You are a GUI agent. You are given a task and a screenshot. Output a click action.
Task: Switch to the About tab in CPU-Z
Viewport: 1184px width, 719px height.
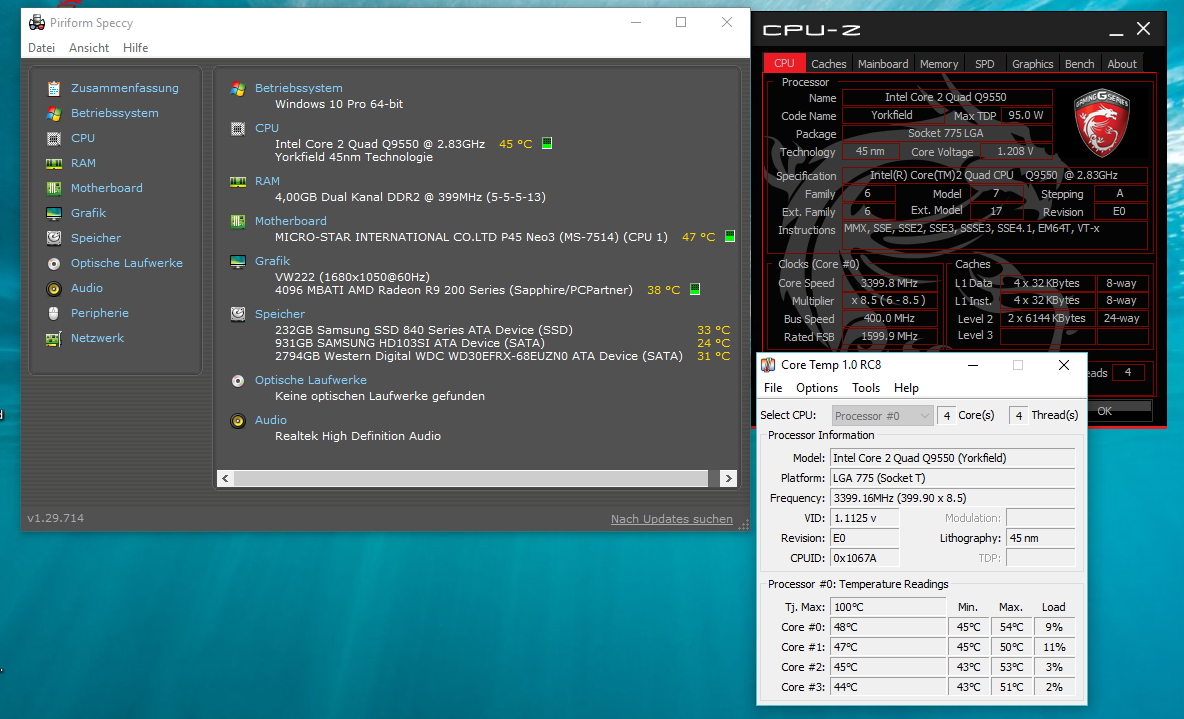tap(1121, 63)
